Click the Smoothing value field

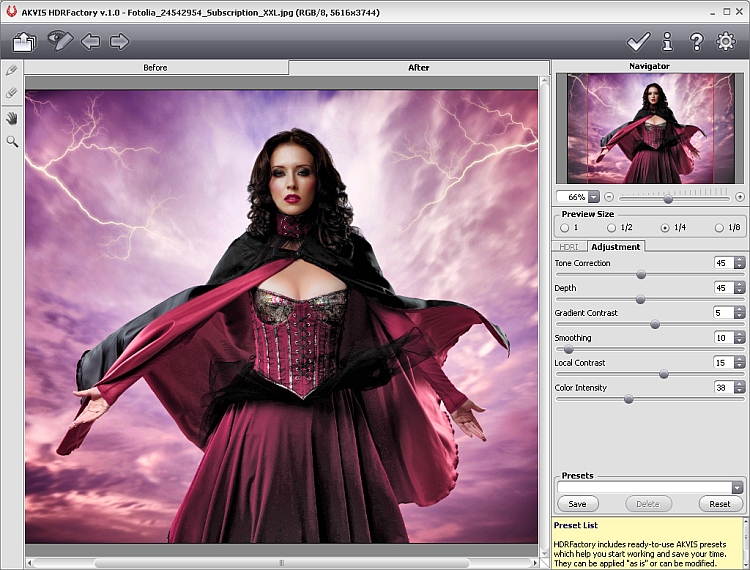pos(724,338)
